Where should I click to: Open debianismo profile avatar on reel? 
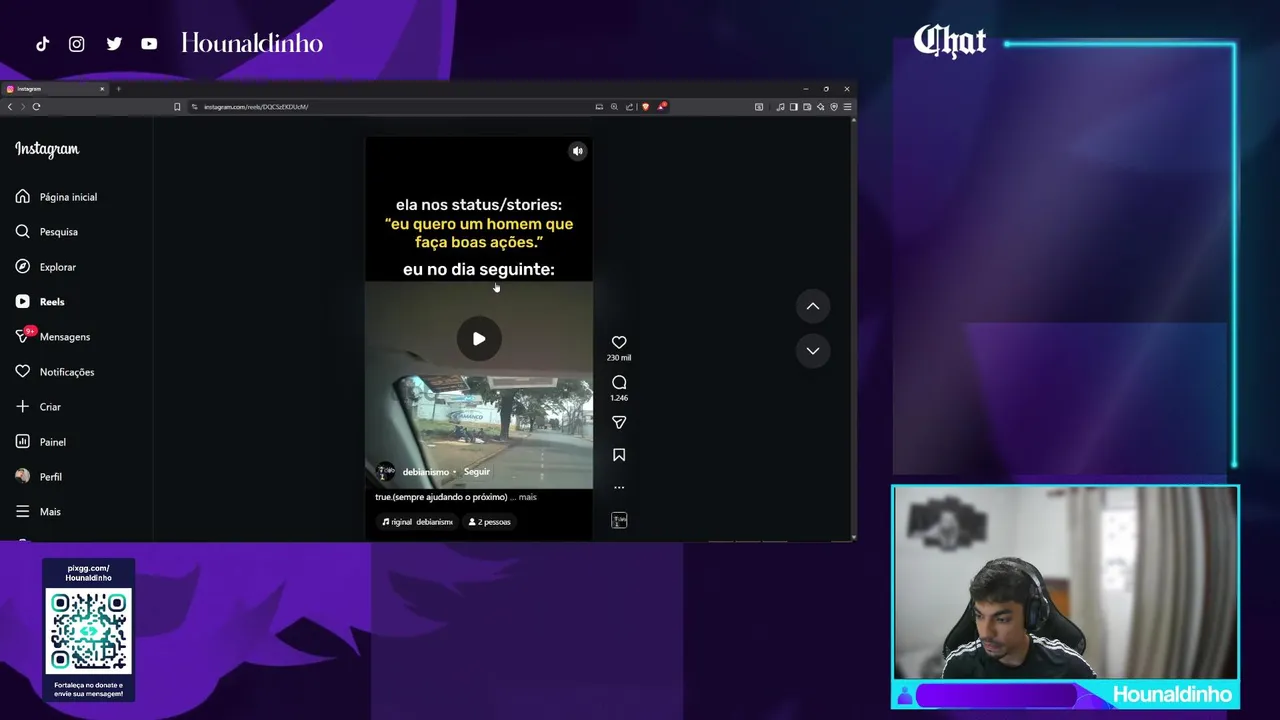385,472
